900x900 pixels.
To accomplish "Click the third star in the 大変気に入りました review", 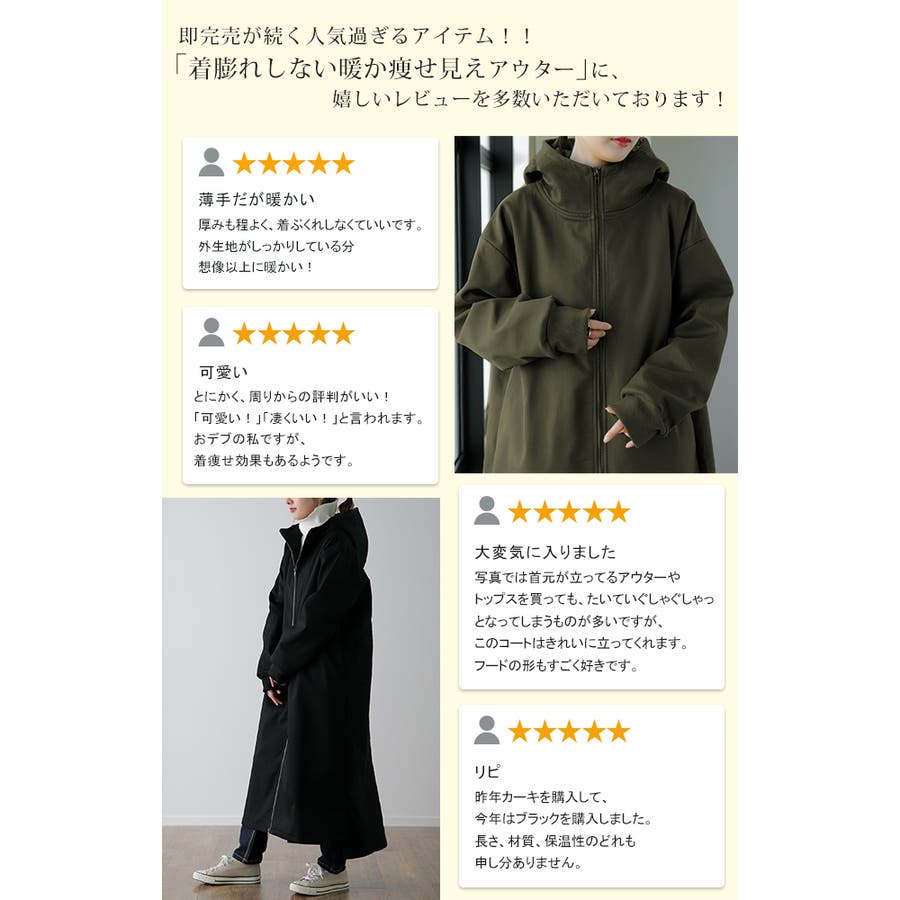I will pos(569,511).
